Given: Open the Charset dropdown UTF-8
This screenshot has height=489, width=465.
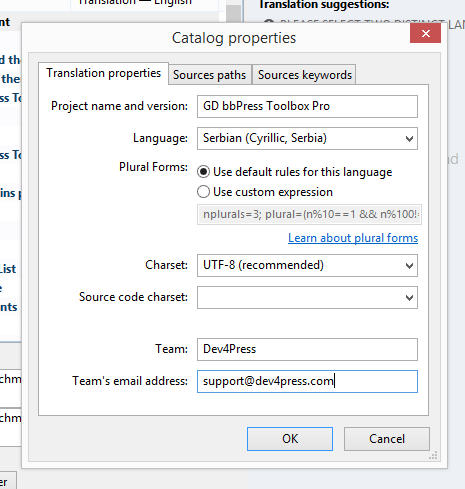Looking at the screenshot, I should click(307, 266).
